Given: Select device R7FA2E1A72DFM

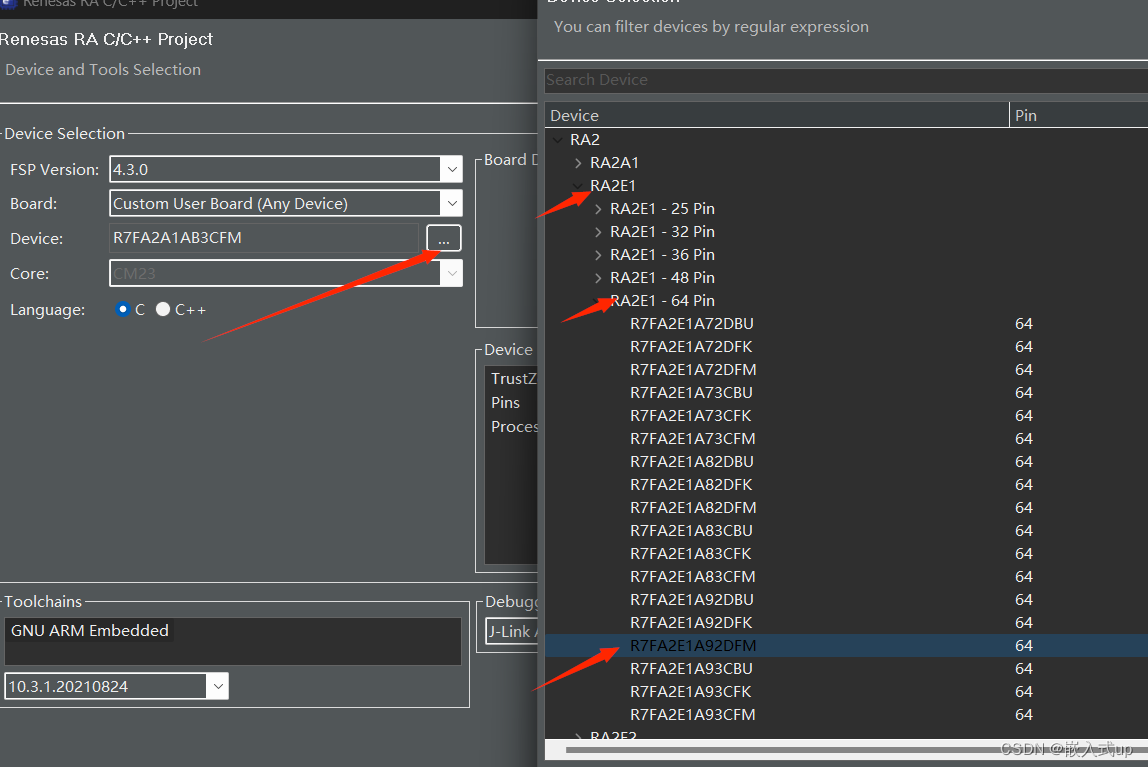Looking at the screenshot, I should tap(693, 370).
